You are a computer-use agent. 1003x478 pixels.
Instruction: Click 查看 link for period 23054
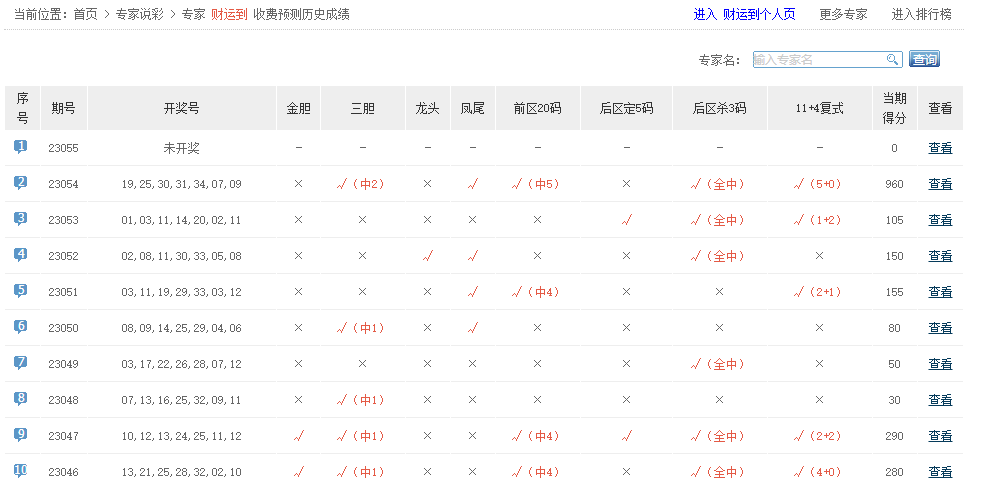940,184
